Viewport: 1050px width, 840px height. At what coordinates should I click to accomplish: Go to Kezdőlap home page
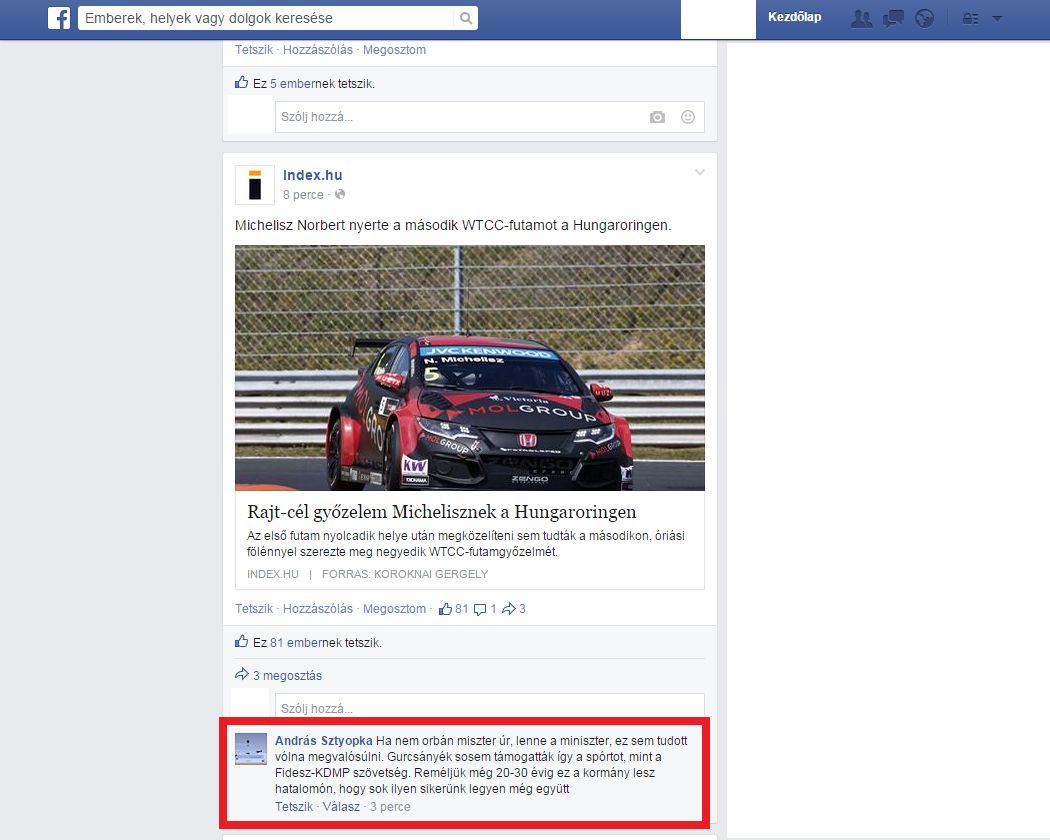[x=794, y=17]
